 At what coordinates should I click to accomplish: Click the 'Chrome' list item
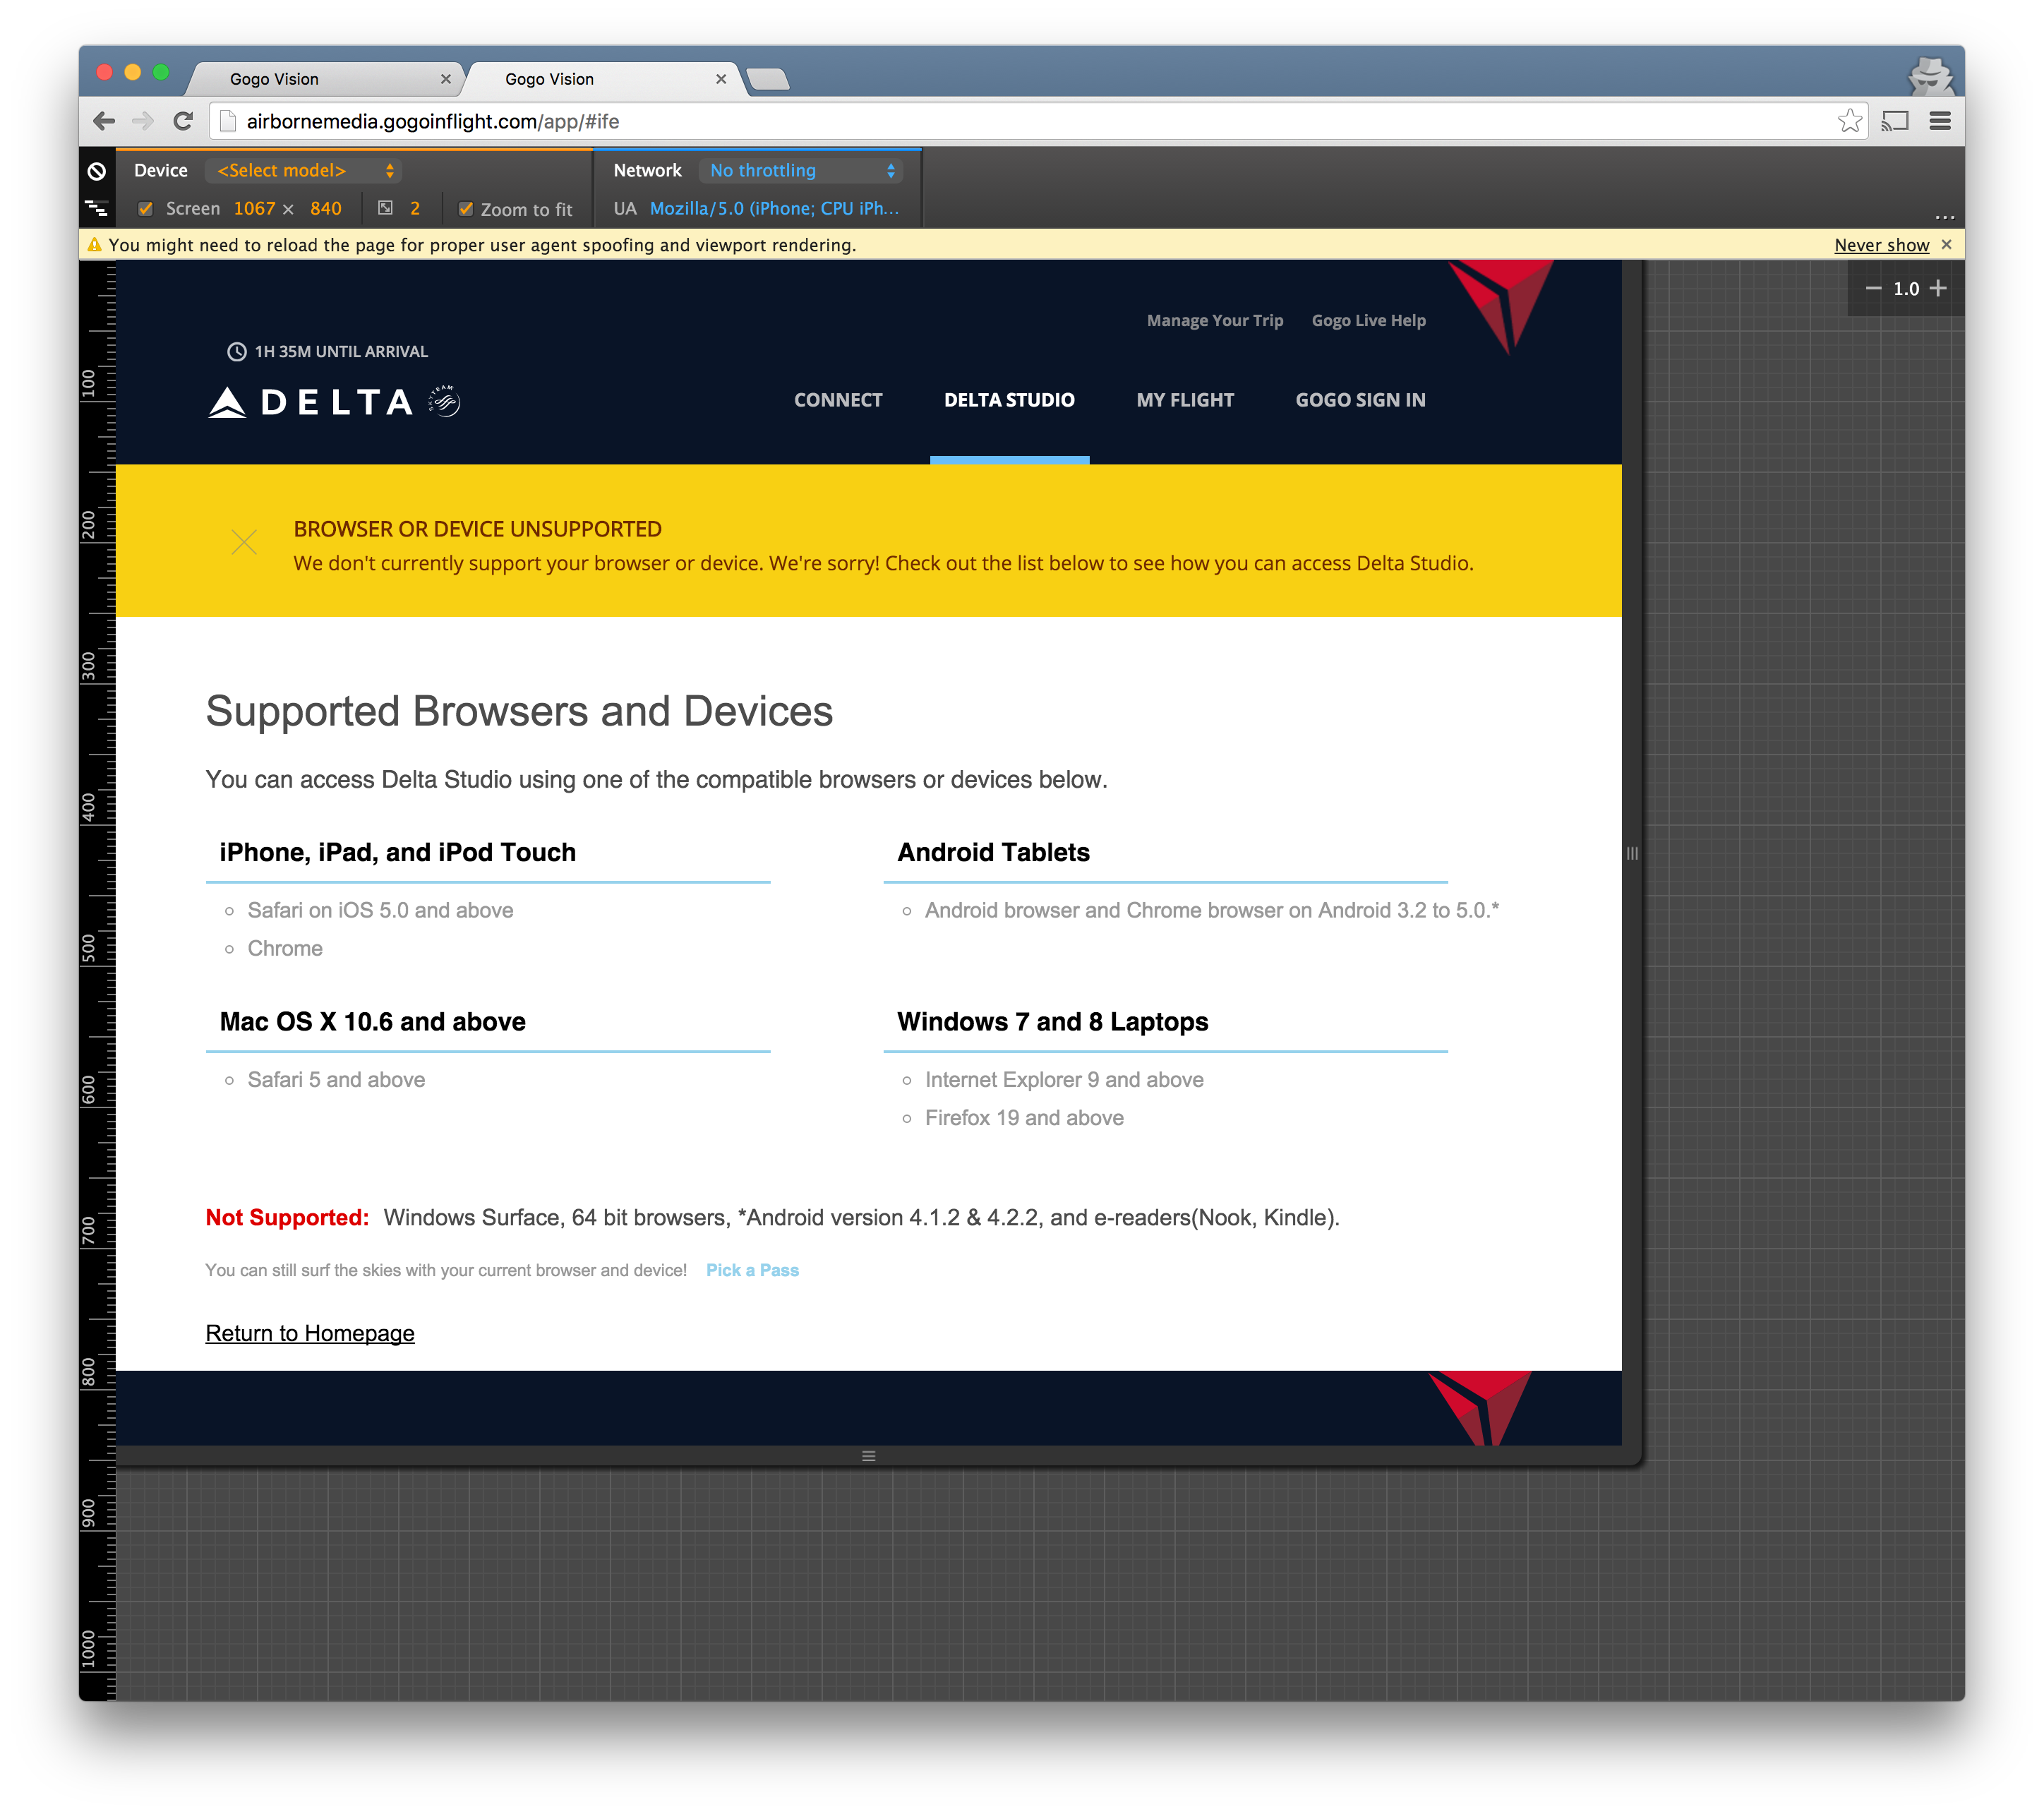[x=285, y=948]
